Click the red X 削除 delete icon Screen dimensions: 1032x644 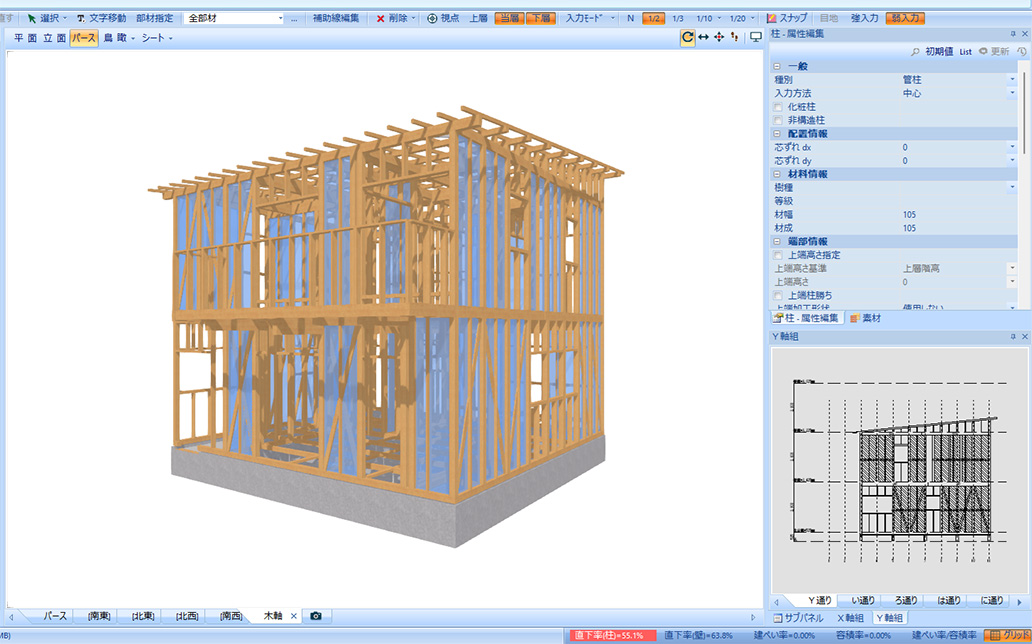[x=380, y=18]
